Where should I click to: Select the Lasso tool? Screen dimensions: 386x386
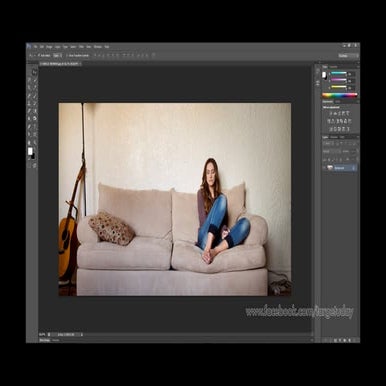click(29, 80)
